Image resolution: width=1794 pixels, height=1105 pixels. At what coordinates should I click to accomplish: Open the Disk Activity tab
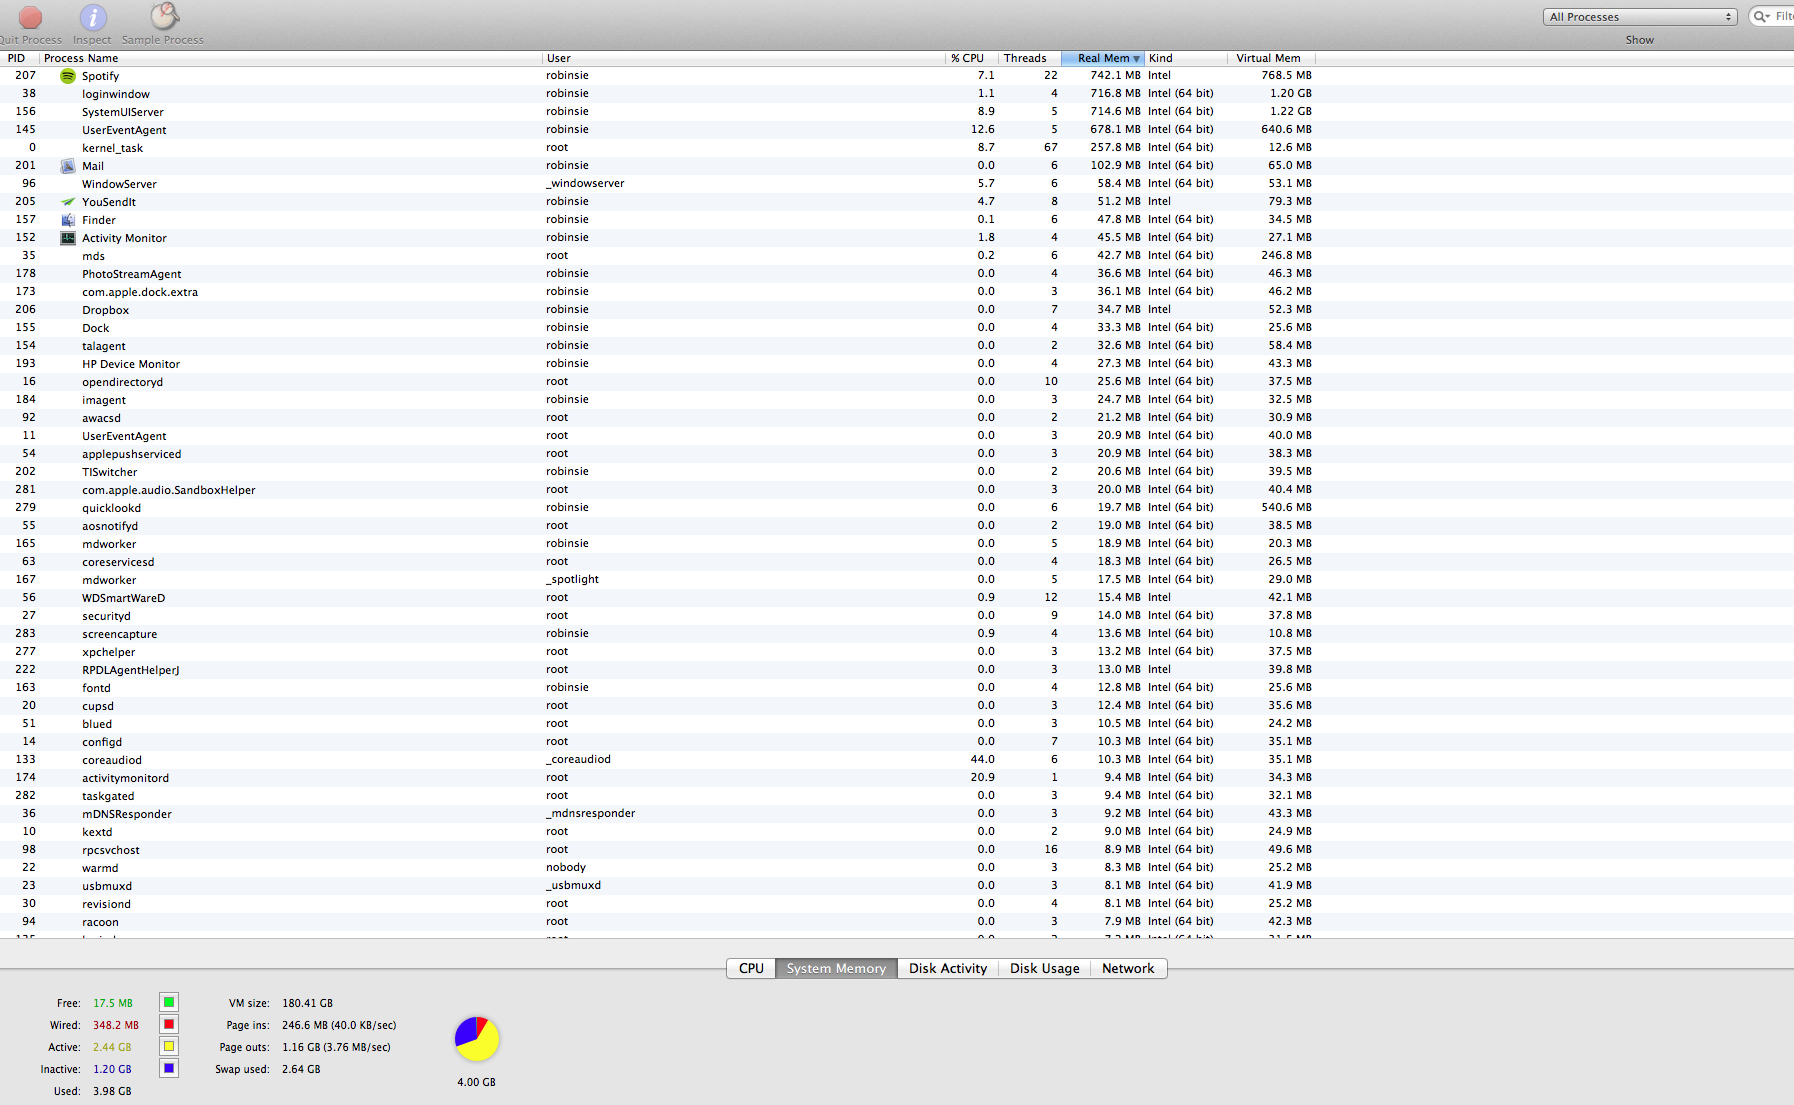(x=948, y=968)
